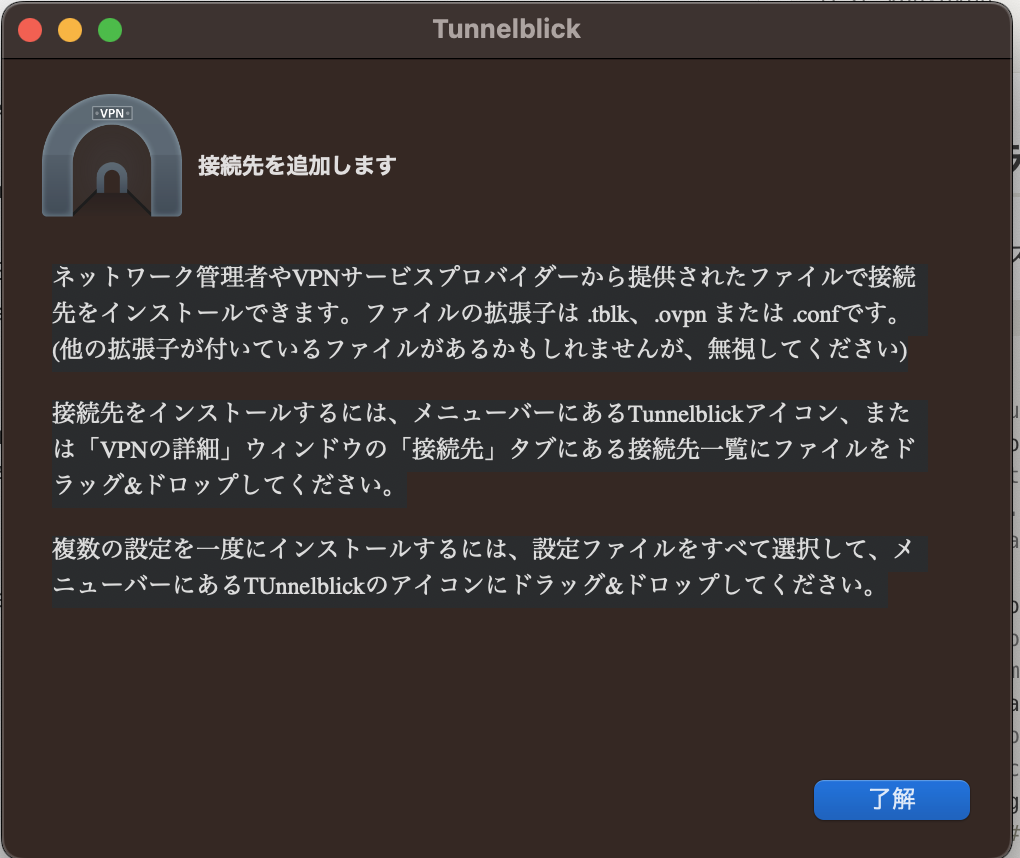Screen dimensions: 1020x858
Task: Click the Tunnelblick tunnel app icon
Action: (x=112, y=156)
